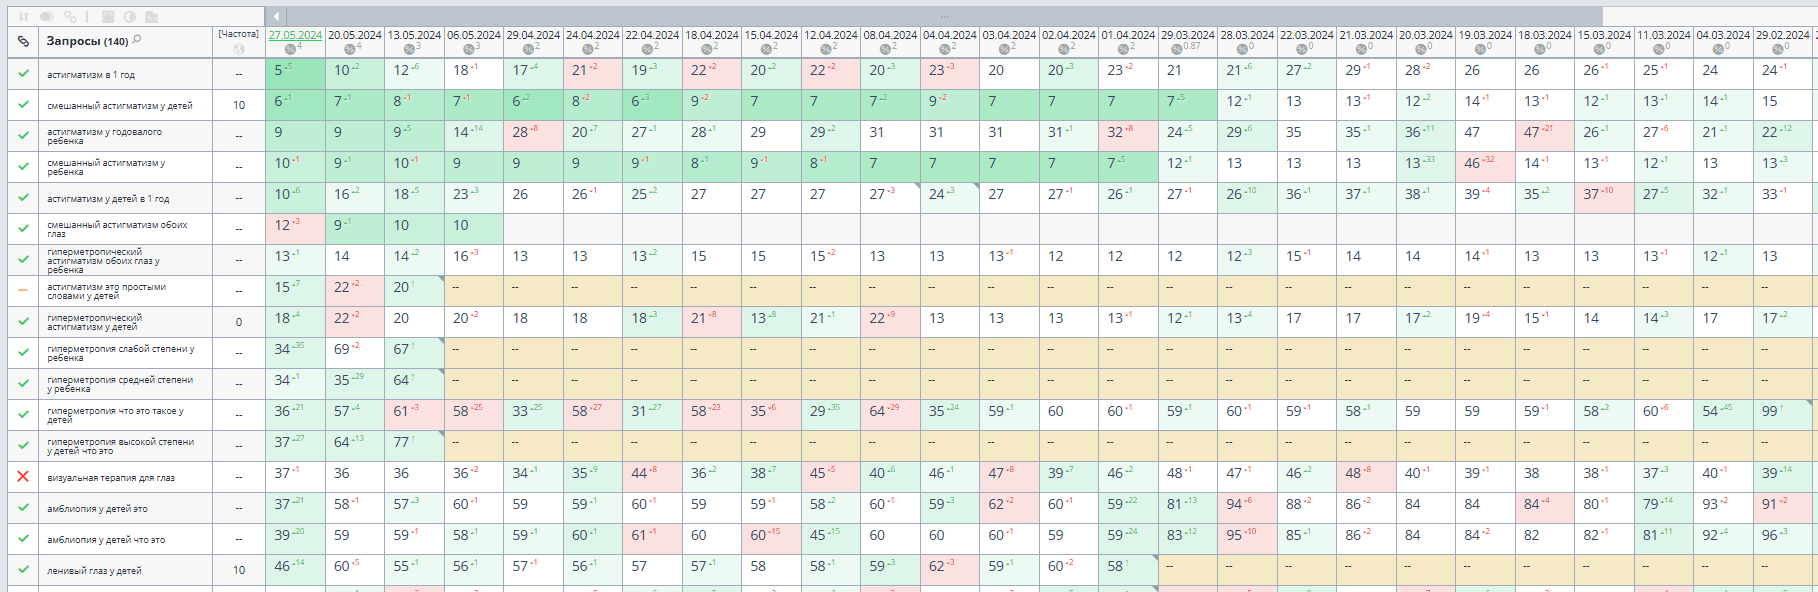The image size is (1818, 592).
Task: Click the green check for смешанный астигматизм у детей
Action: [23, 104]
